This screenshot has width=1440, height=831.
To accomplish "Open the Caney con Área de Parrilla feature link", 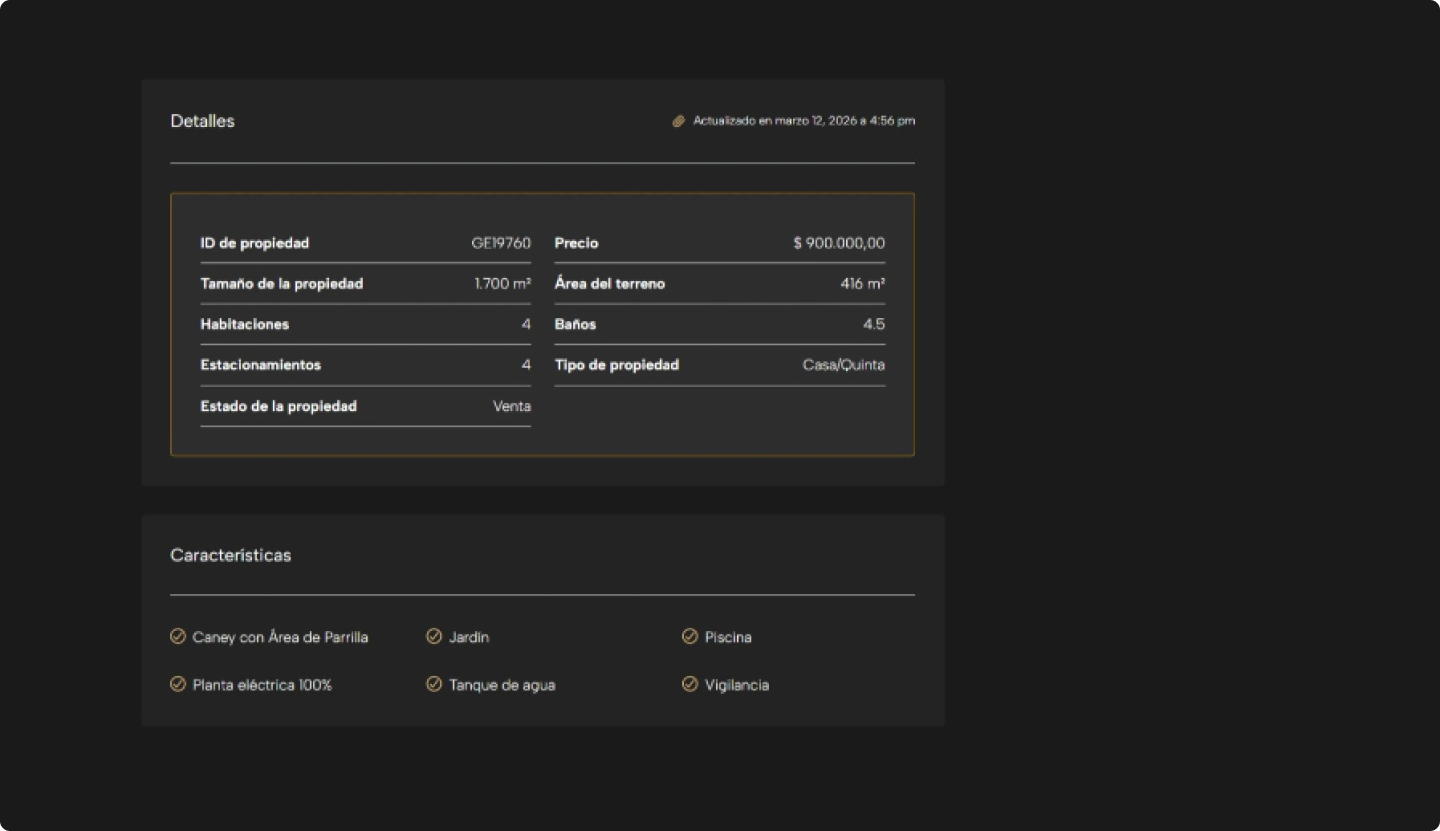I will [x=280, y=637].
